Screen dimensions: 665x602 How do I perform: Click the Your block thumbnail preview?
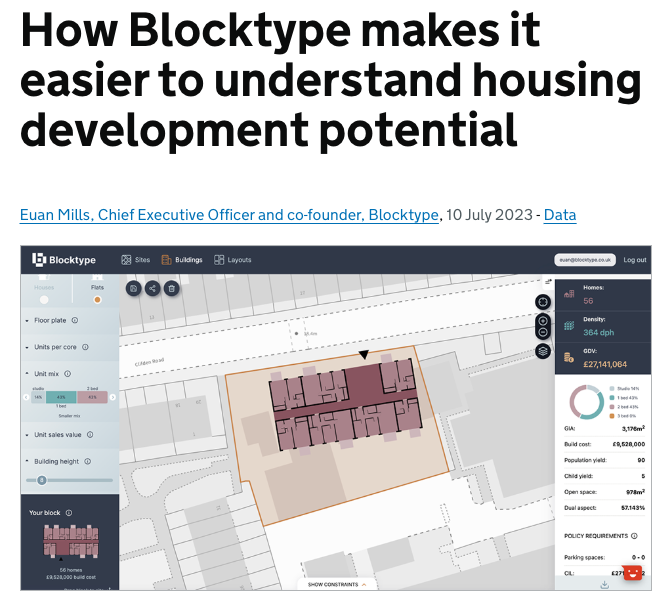(71, 541)
